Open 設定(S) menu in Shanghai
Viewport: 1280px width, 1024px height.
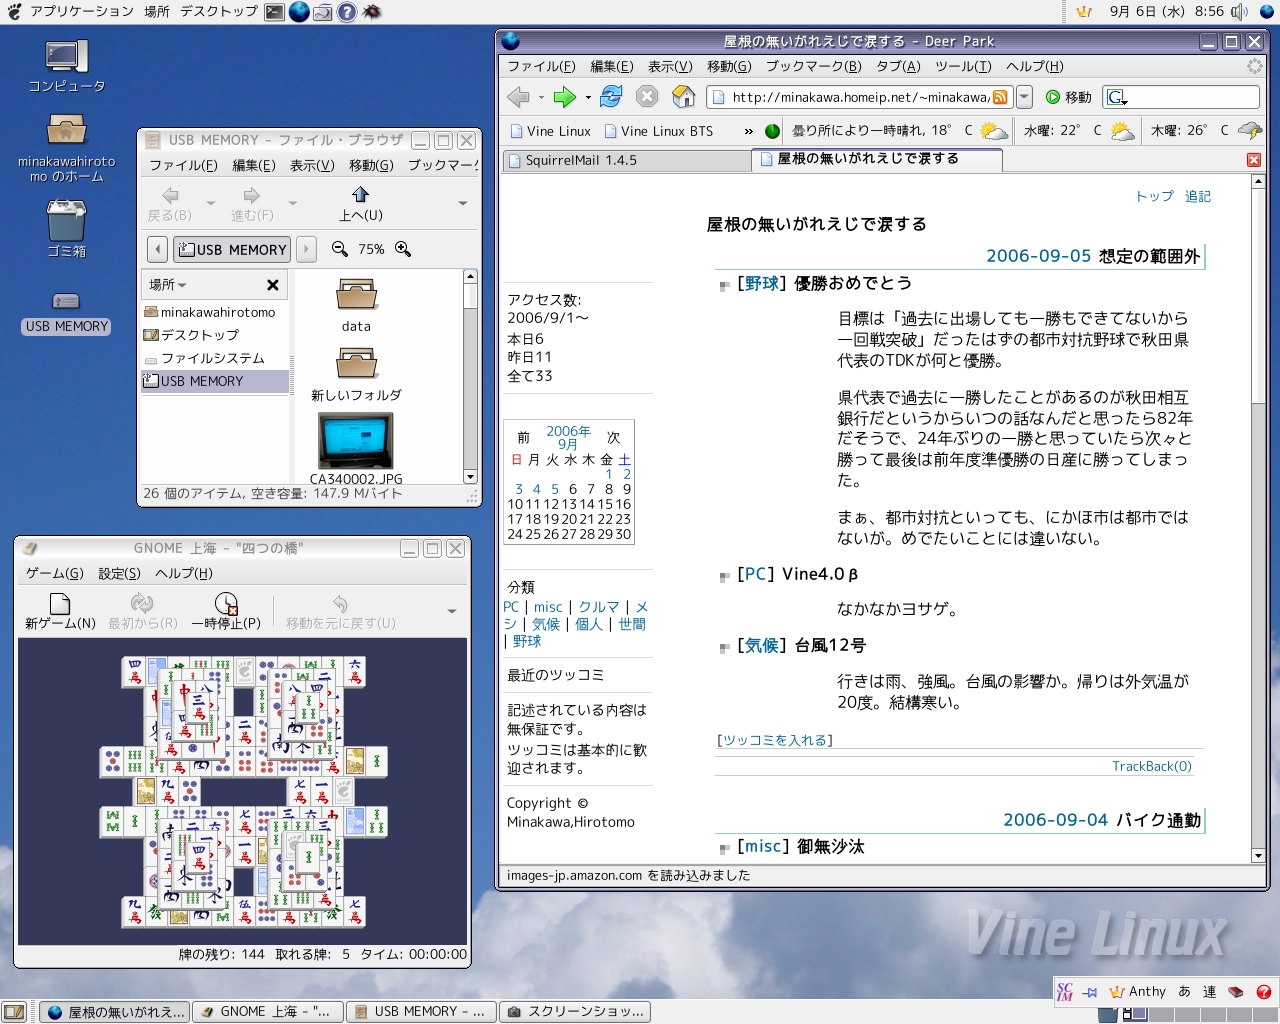point(119,573)
